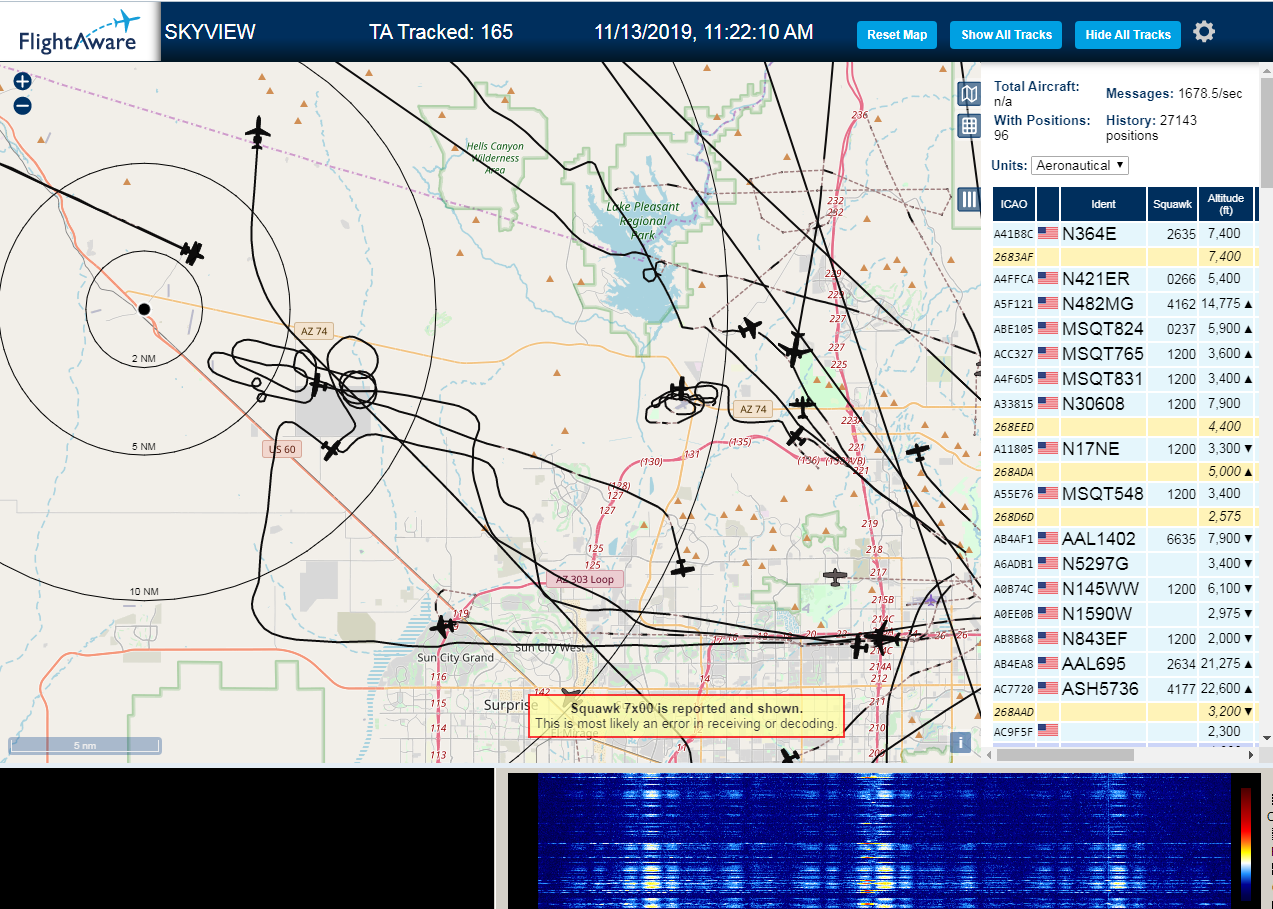Open the Units Aeronautical dropdown
The image size is (1273, 909).
tap(1080, 165)
